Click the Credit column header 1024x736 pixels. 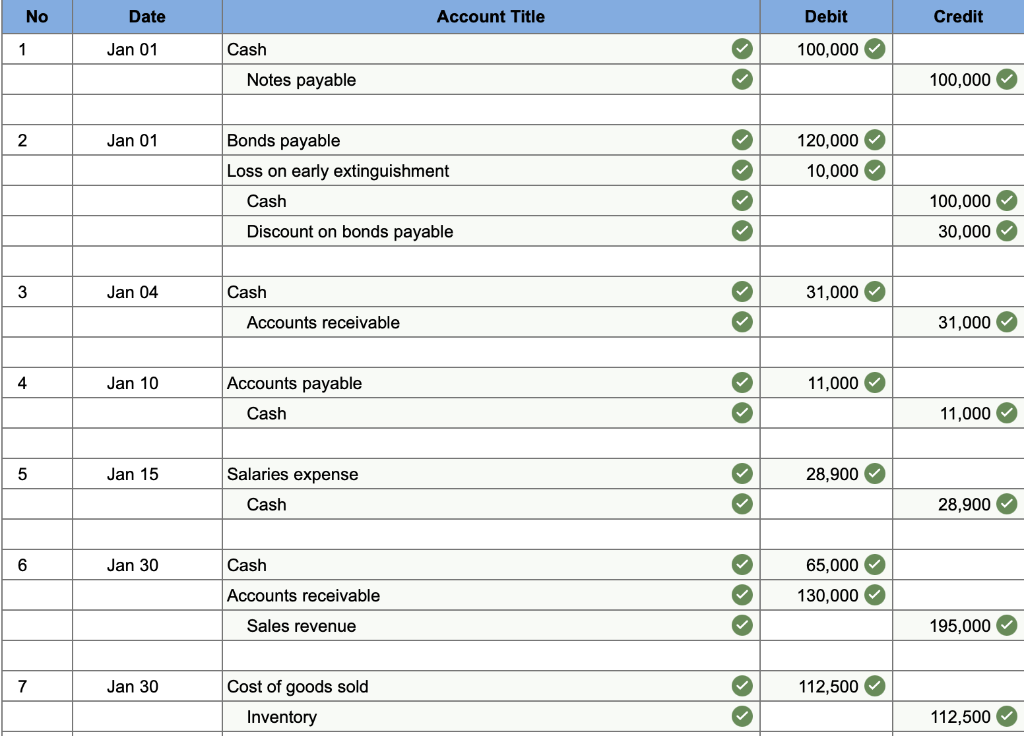[958, 16]
